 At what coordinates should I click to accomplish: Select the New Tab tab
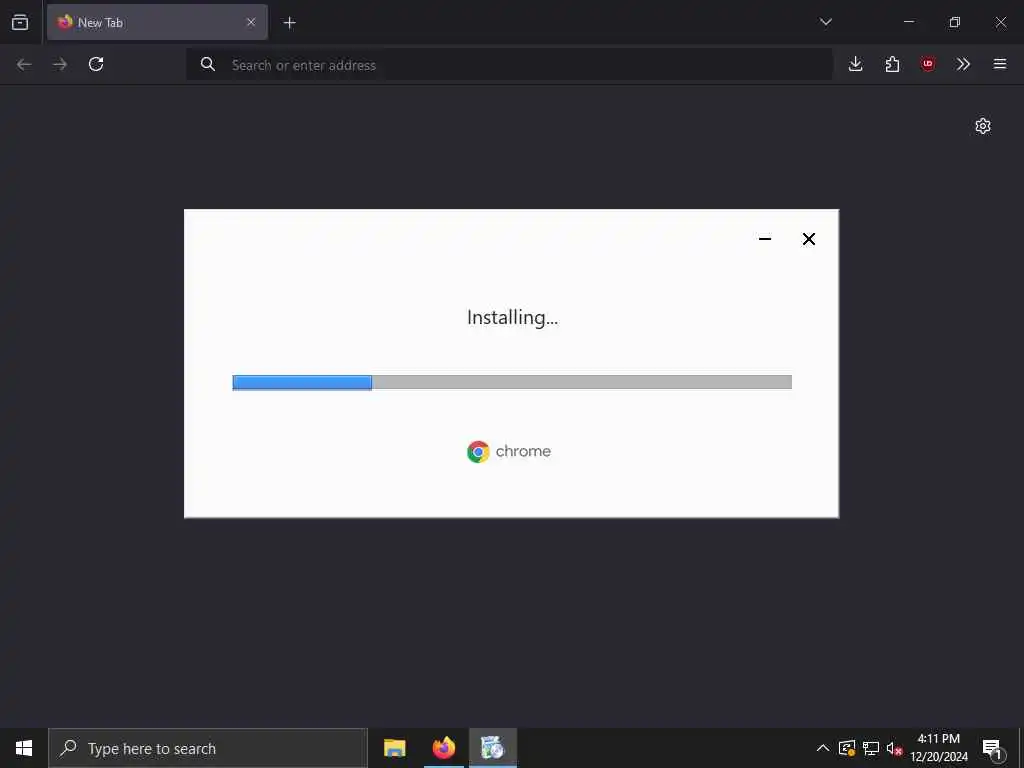(157, 22)
